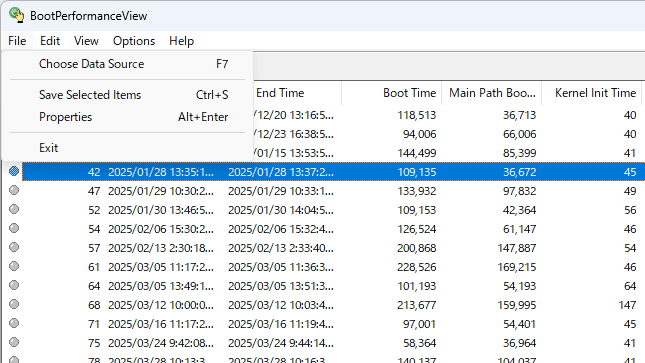The height and width of the screenshot is (363, 645).
Task: Select start time 2025/03/24 9:42:08...
Action: point(161,343)
